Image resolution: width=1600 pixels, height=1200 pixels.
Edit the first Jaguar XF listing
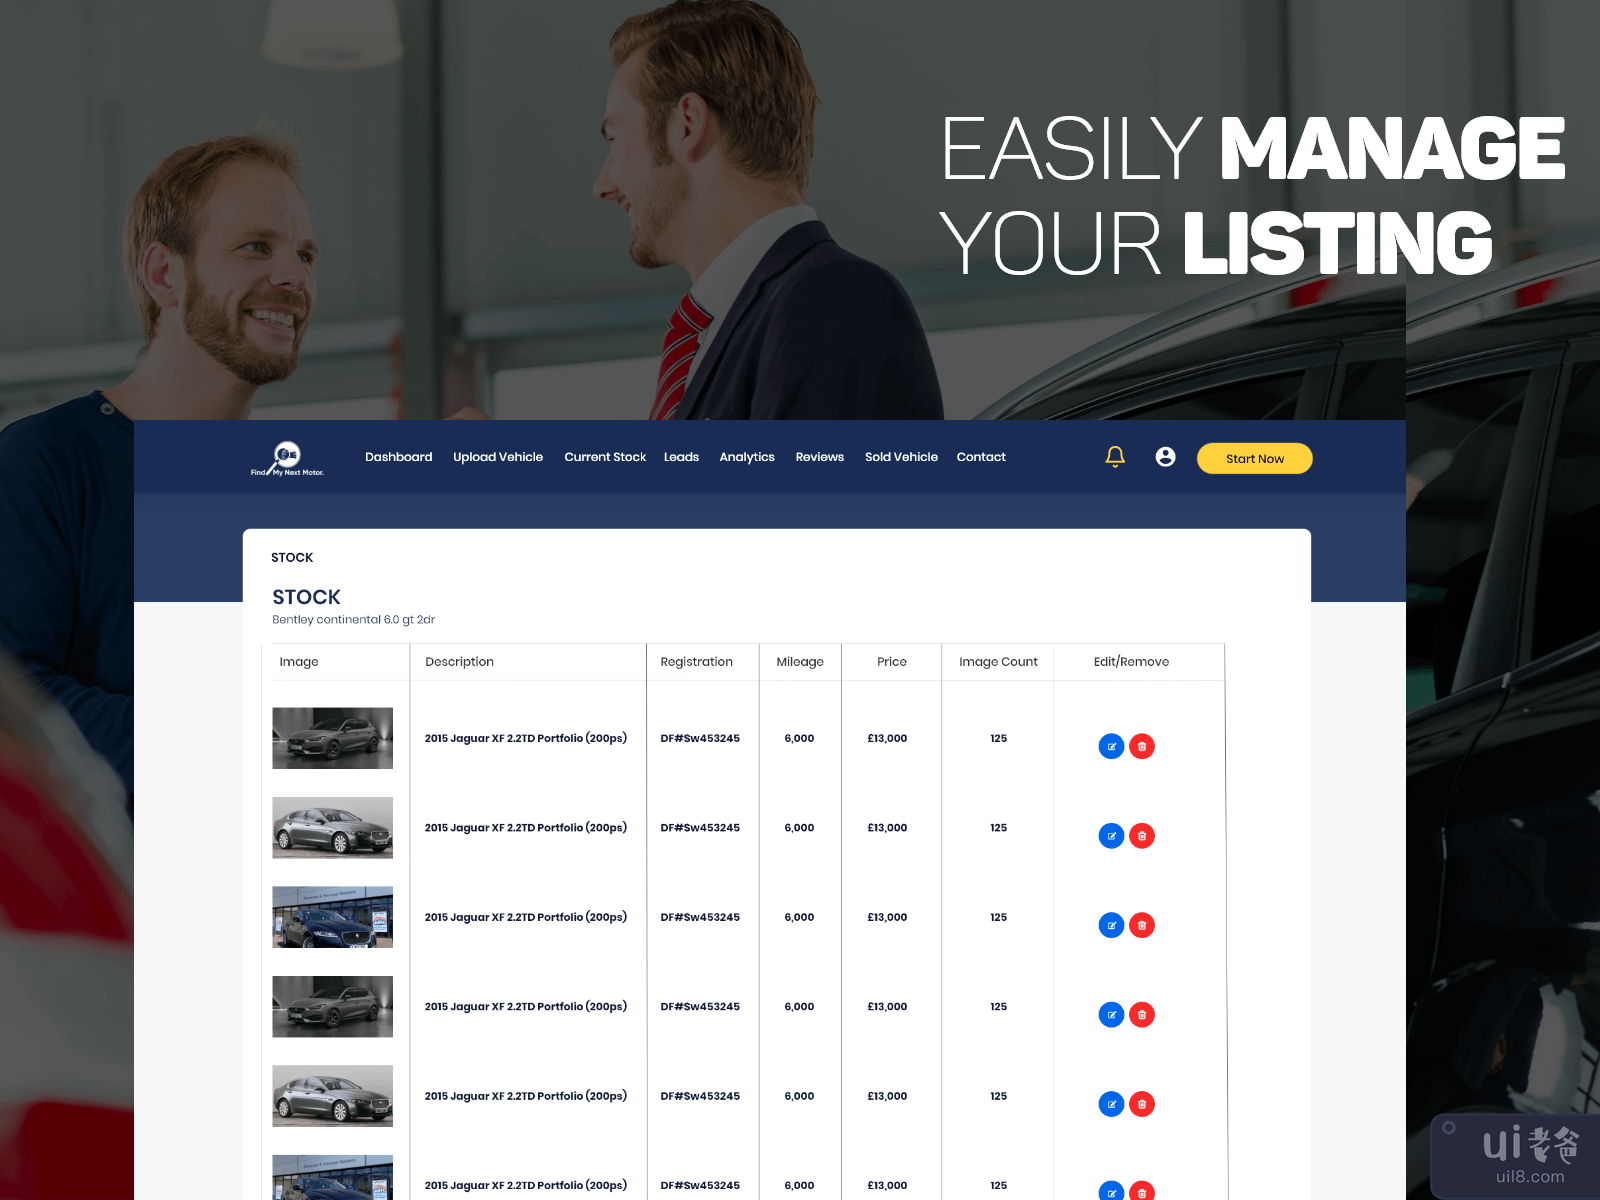pos(1111,747)
